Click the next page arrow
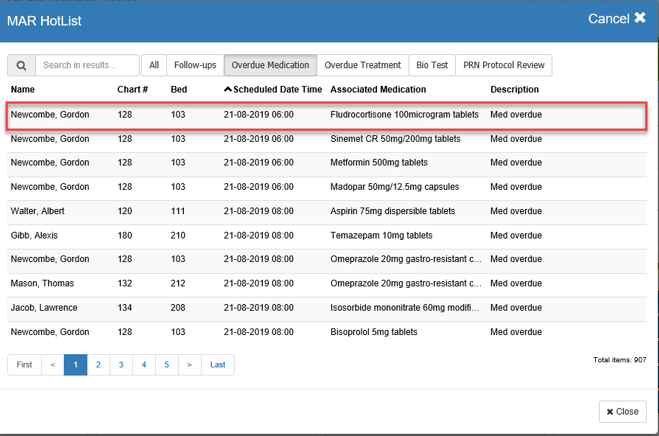Image resolution: width=659 pixels, height=436 pixels. pyautogui.click(x=189, y=365)
